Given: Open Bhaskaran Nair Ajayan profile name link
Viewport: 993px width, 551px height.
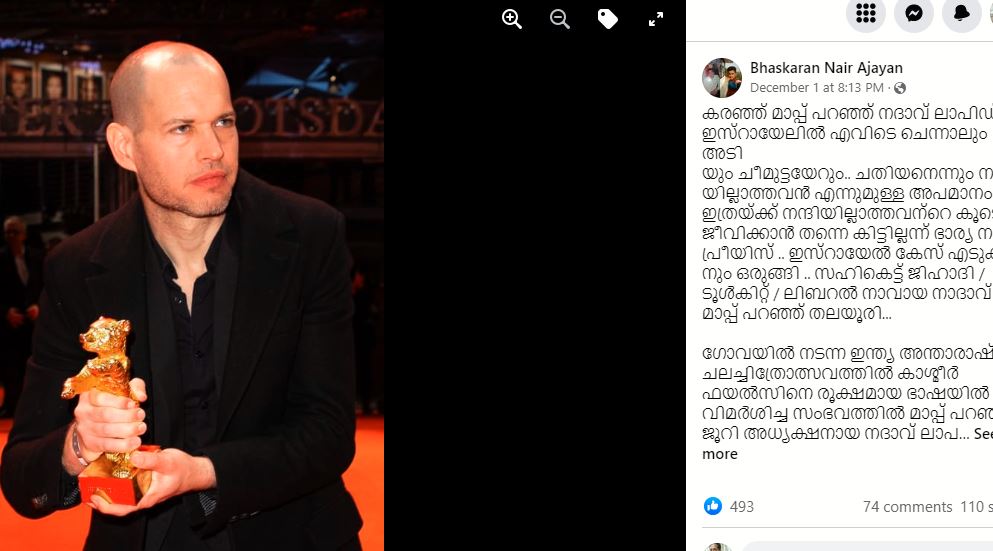Looking at the screenshot, I should tap(826, 68).
